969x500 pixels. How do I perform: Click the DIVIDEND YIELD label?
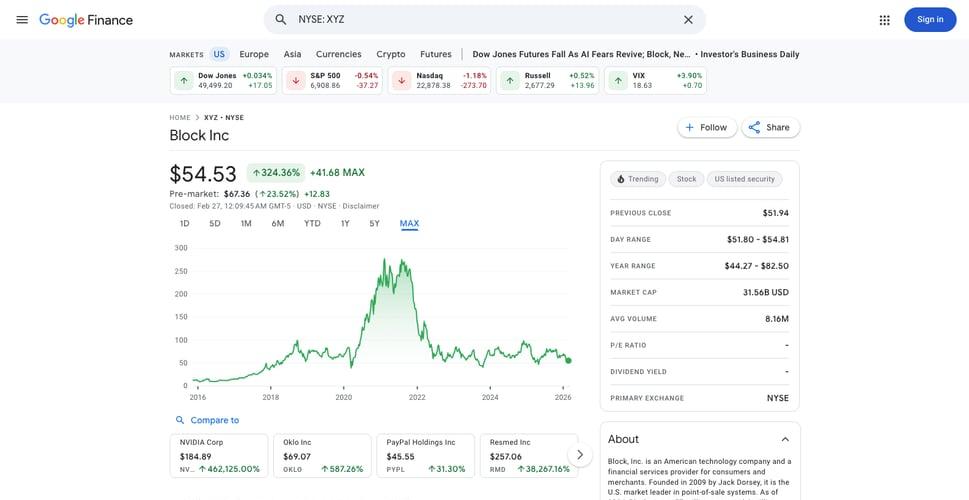(639, 372)
